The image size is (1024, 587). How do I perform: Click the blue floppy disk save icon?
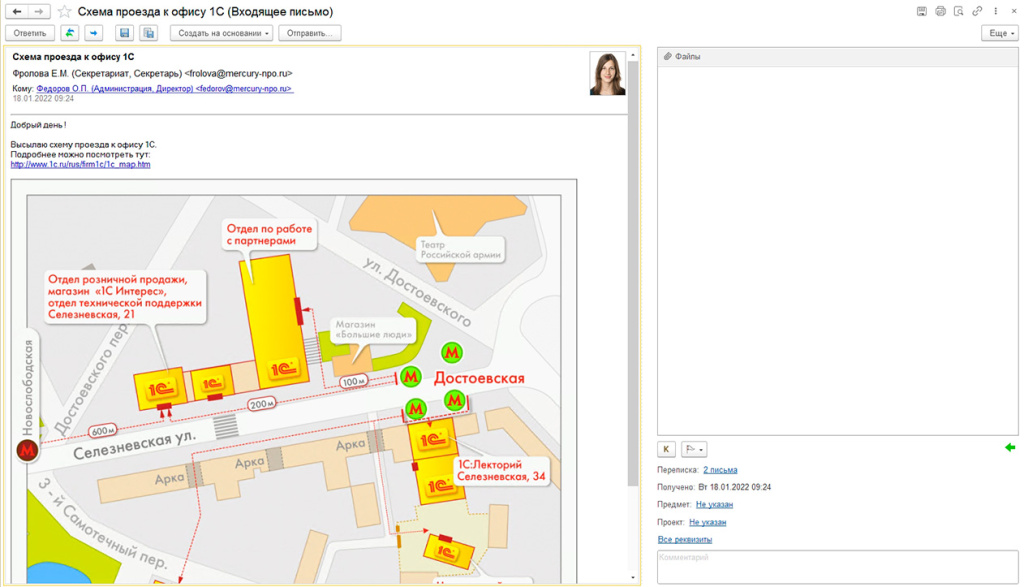pos(125,33)
